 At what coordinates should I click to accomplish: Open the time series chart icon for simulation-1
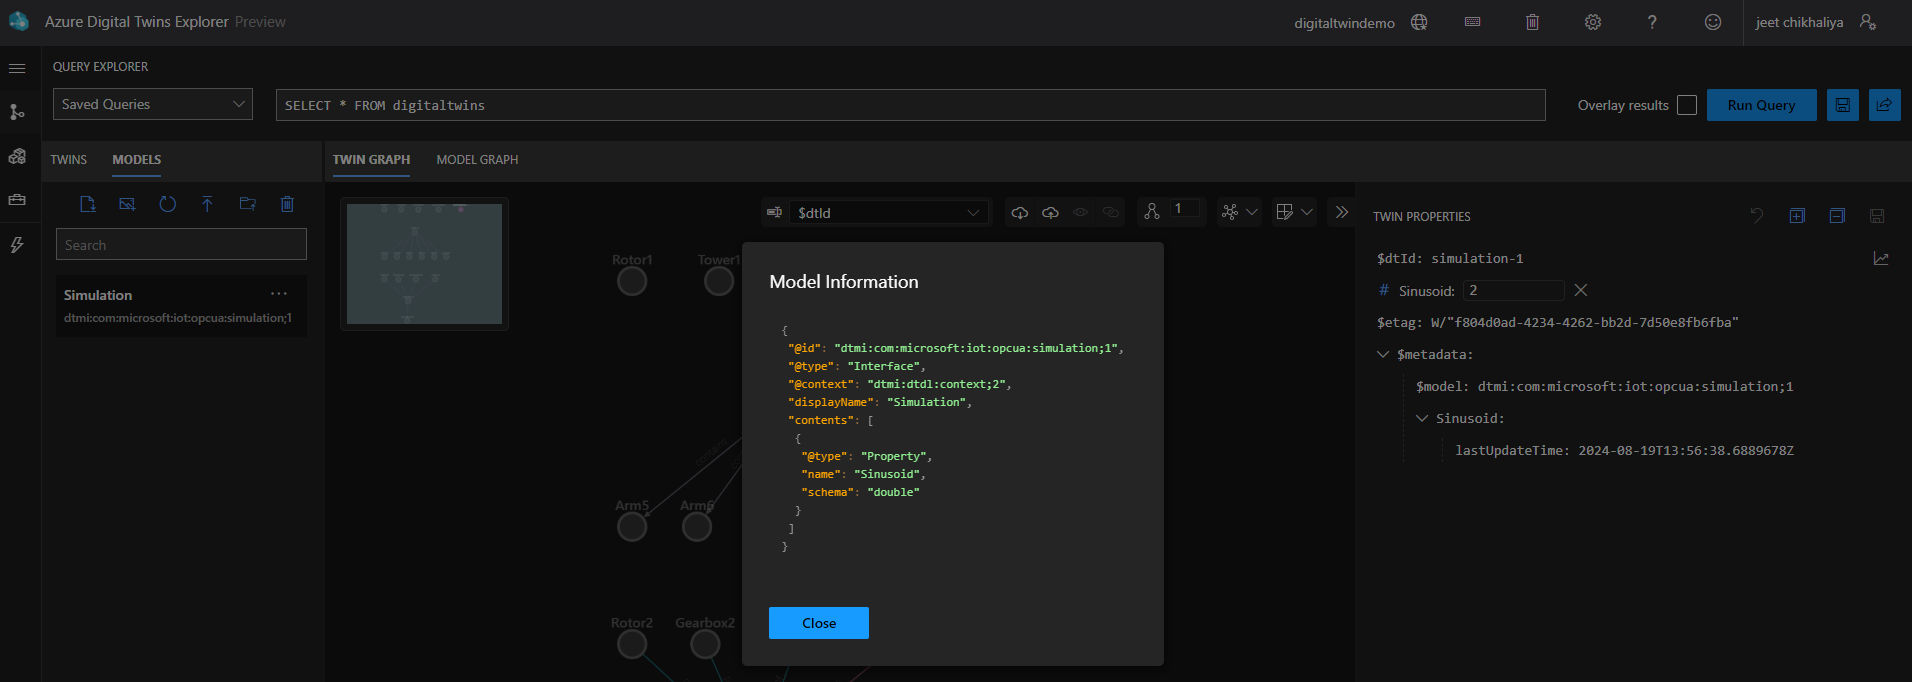[1881, 258]
